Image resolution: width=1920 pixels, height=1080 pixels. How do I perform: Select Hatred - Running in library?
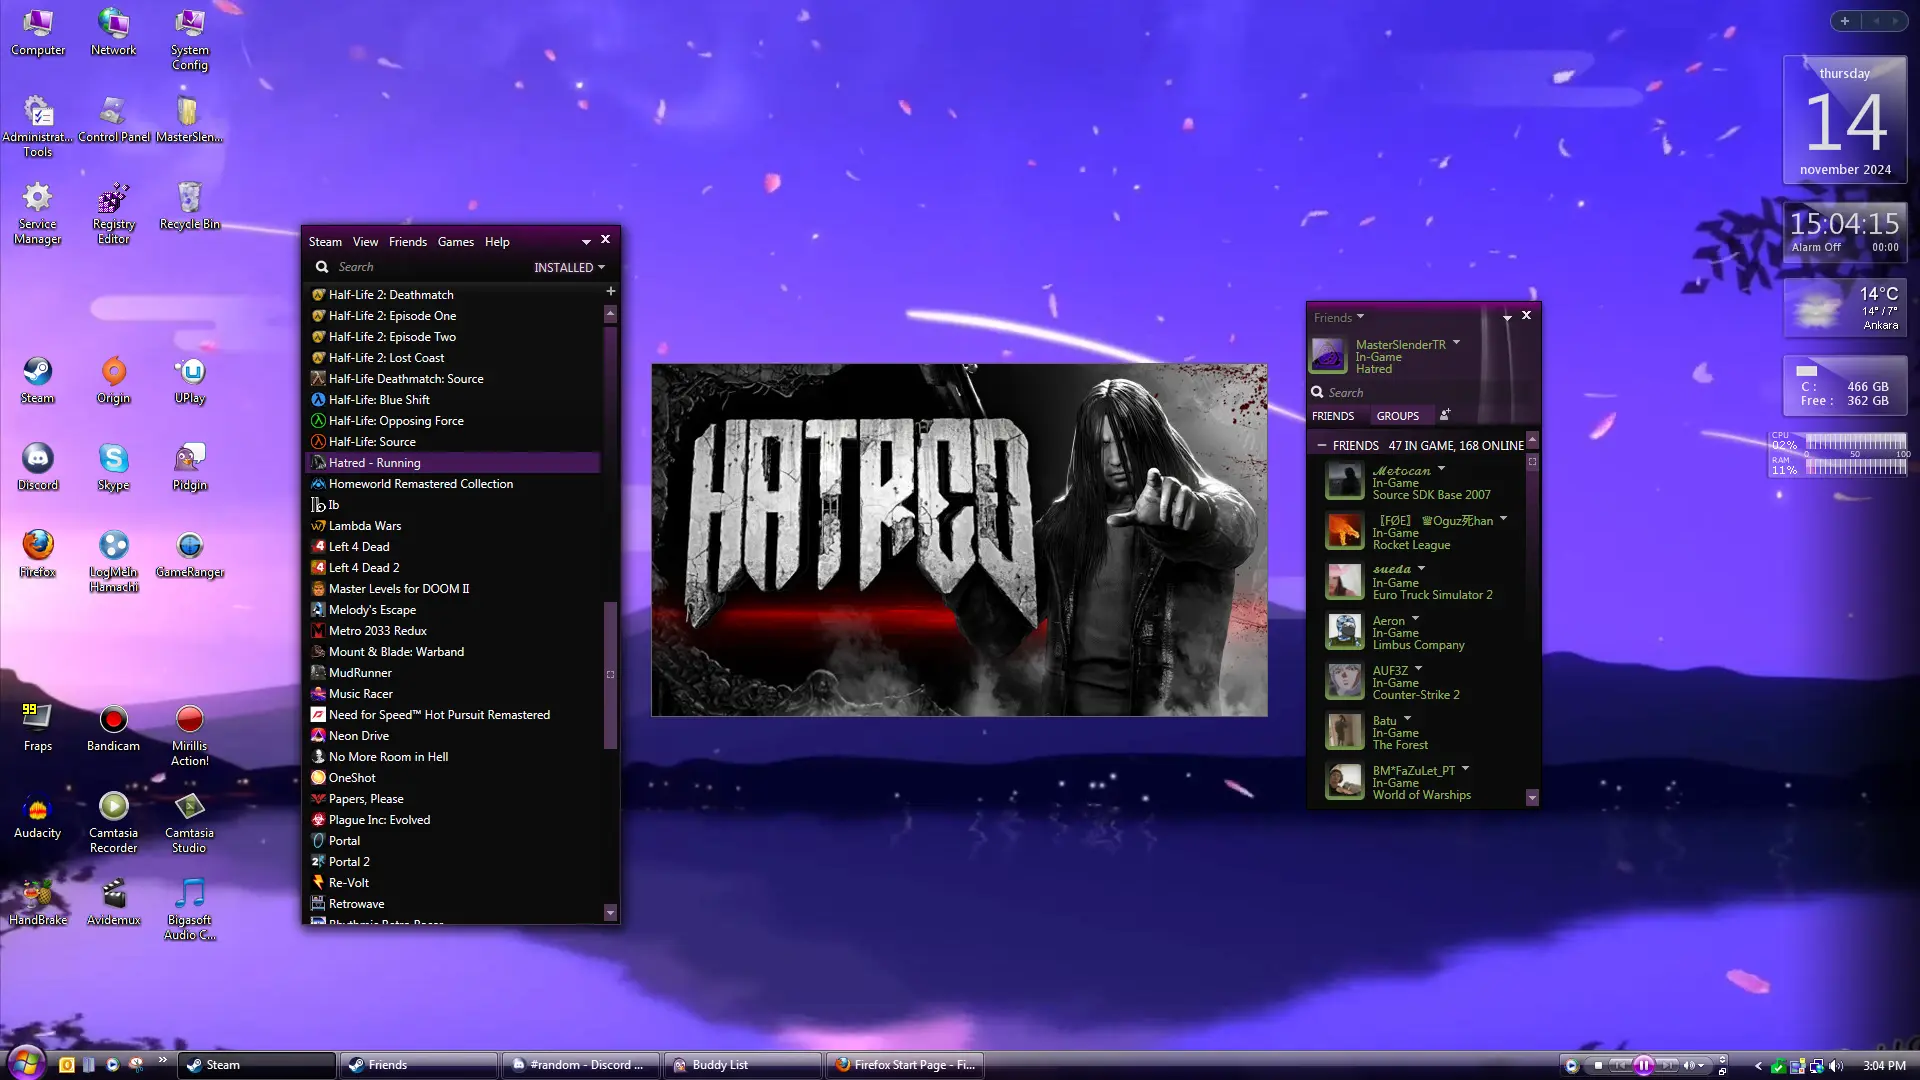[x=452, y=463]
